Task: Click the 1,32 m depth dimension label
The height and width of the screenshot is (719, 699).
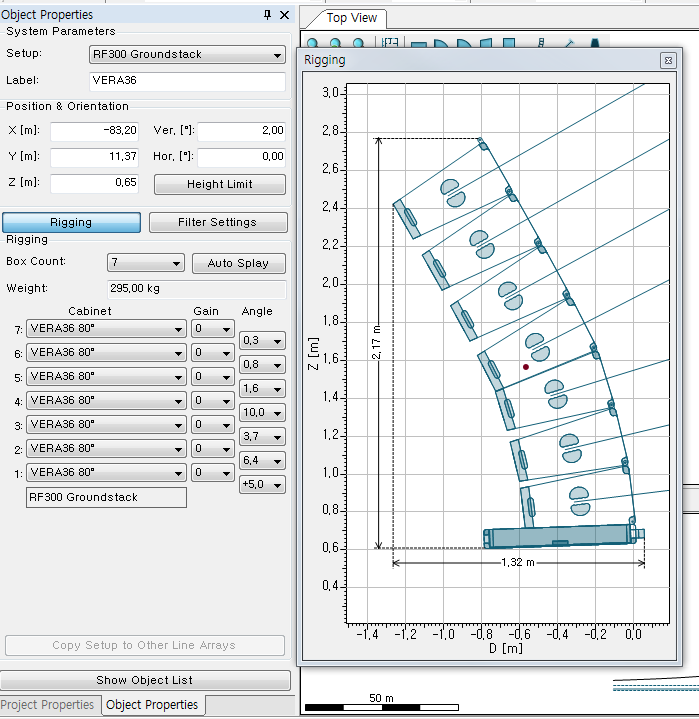Action: [x=518, y=563]
